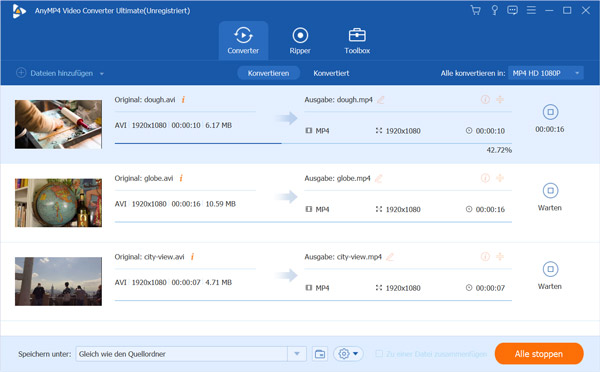Open the shopping cart purchase icon
The height and width of the screenshot is (372, 600).
476,10
